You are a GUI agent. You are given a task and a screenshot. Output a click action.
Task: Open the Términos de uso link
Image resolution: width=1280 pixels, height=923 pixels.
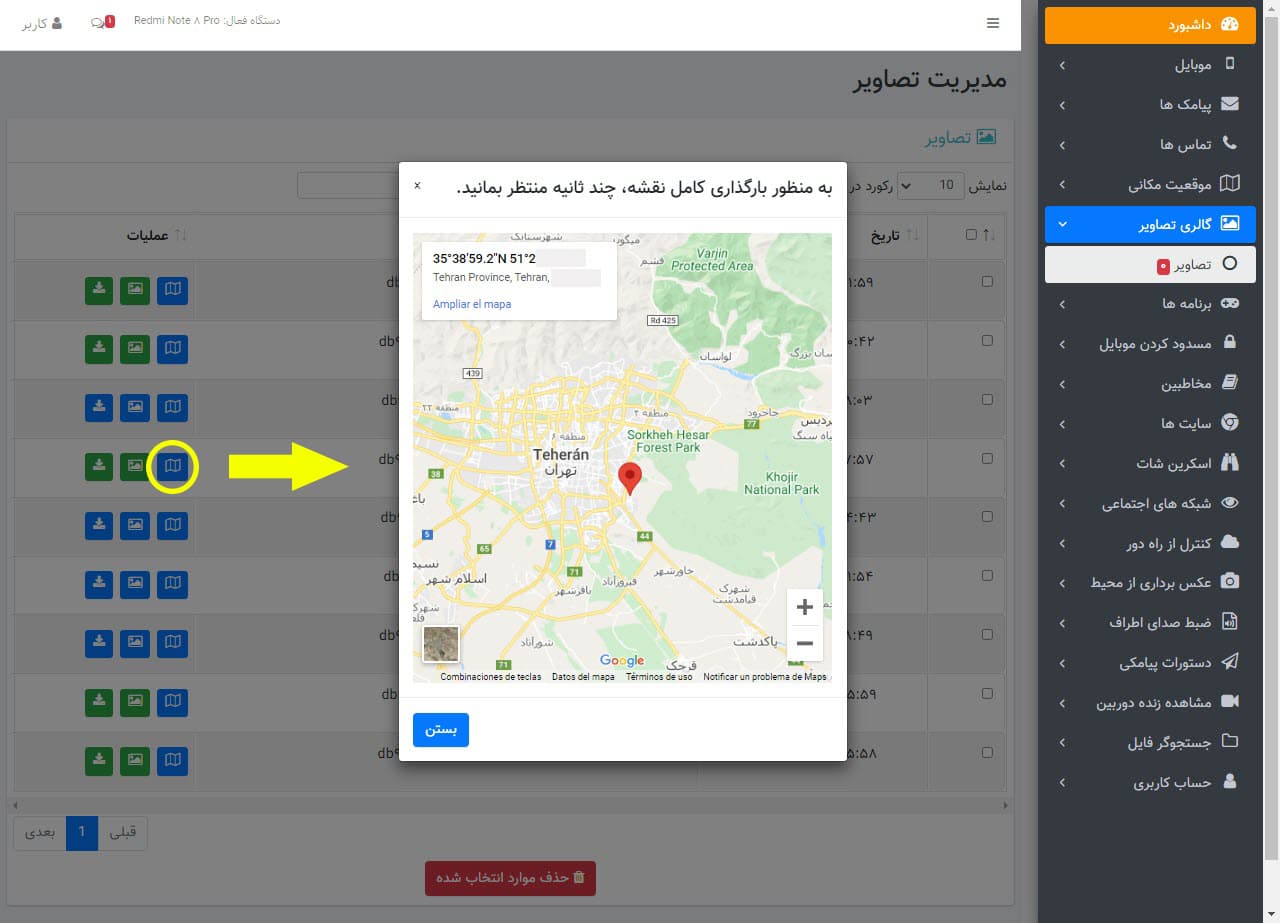(x=659, y=677)
